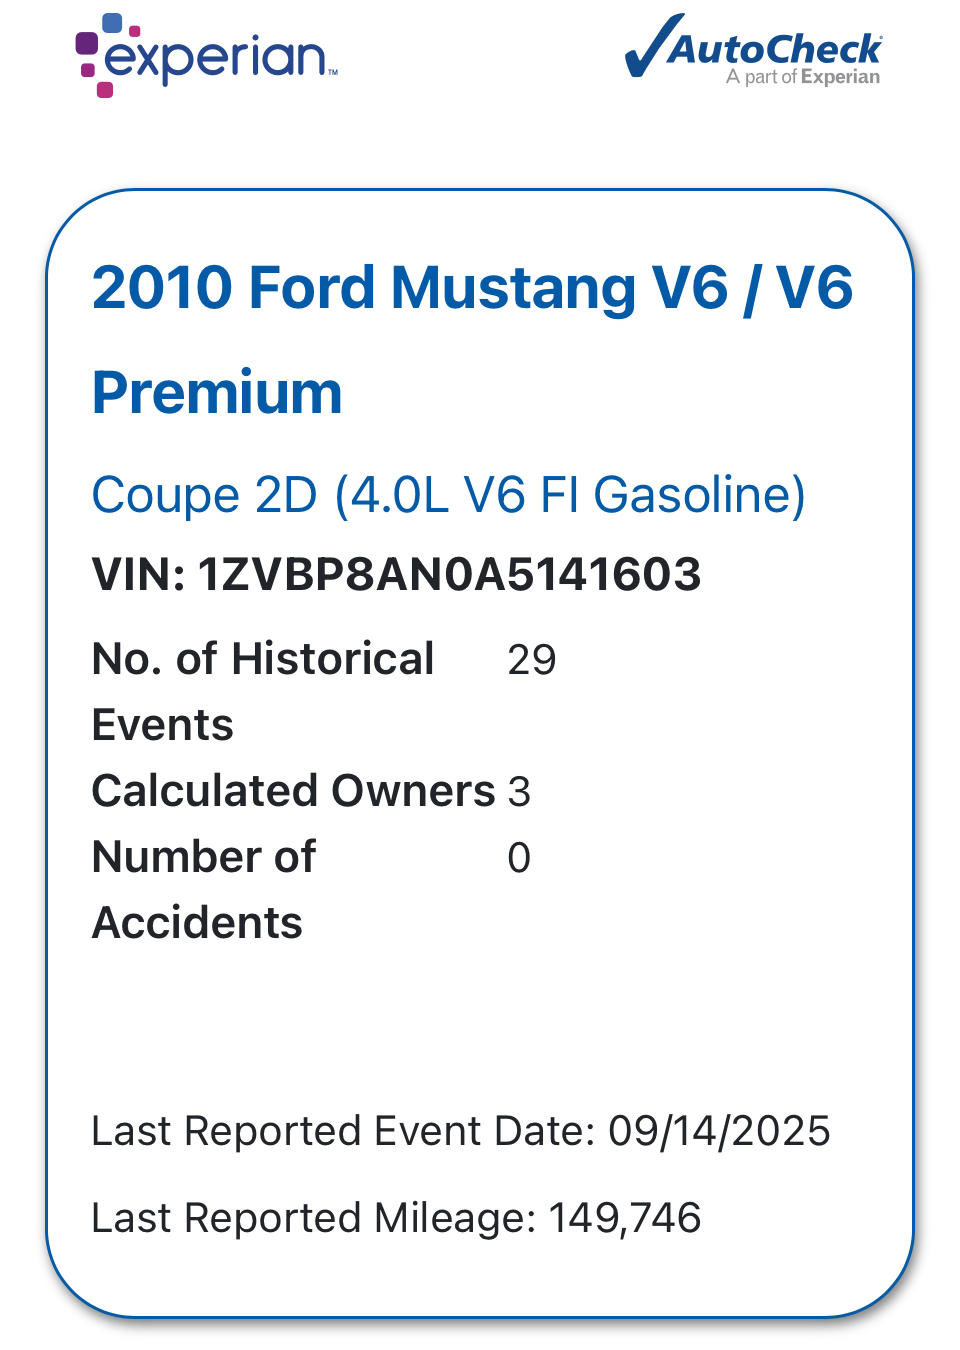Click the AutoCheck blue checkmark icon
Viewport: 960px width, 1350px height.
[x=653, y=45]
